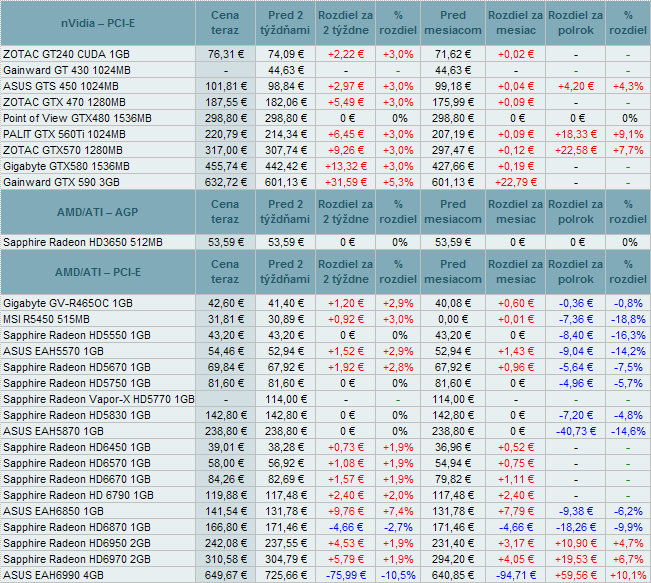Select Gainward GTX 590 3GB name

tap(61, 182)
